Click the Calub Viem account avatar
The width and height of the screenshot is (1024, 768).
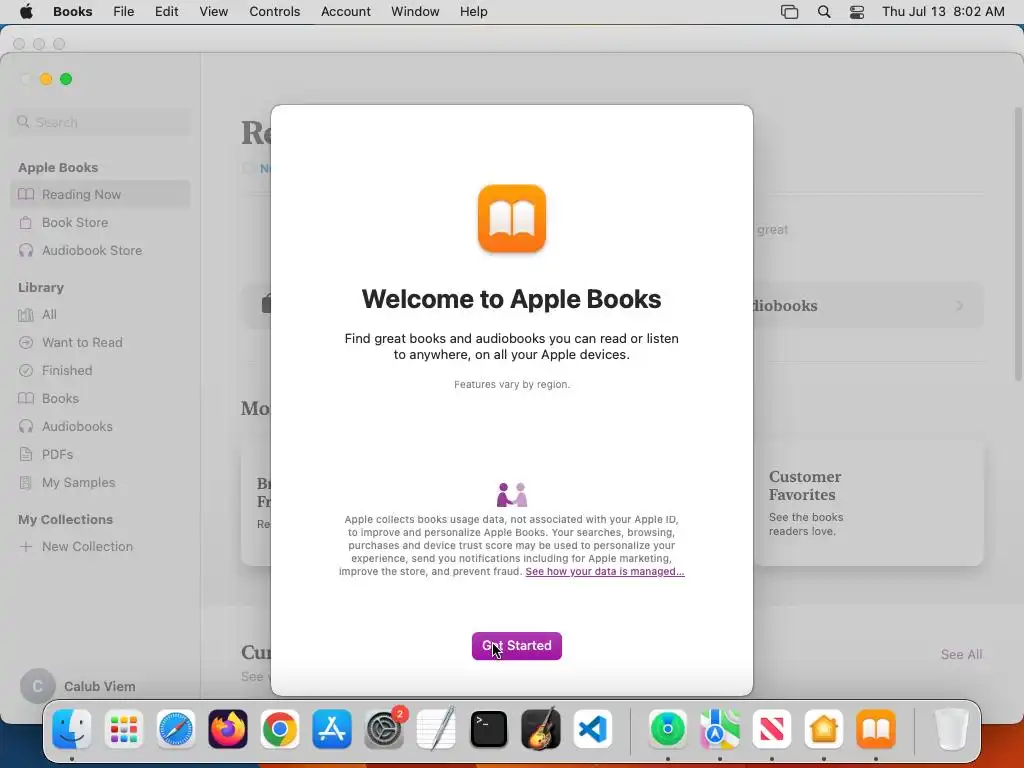point(37,686)
